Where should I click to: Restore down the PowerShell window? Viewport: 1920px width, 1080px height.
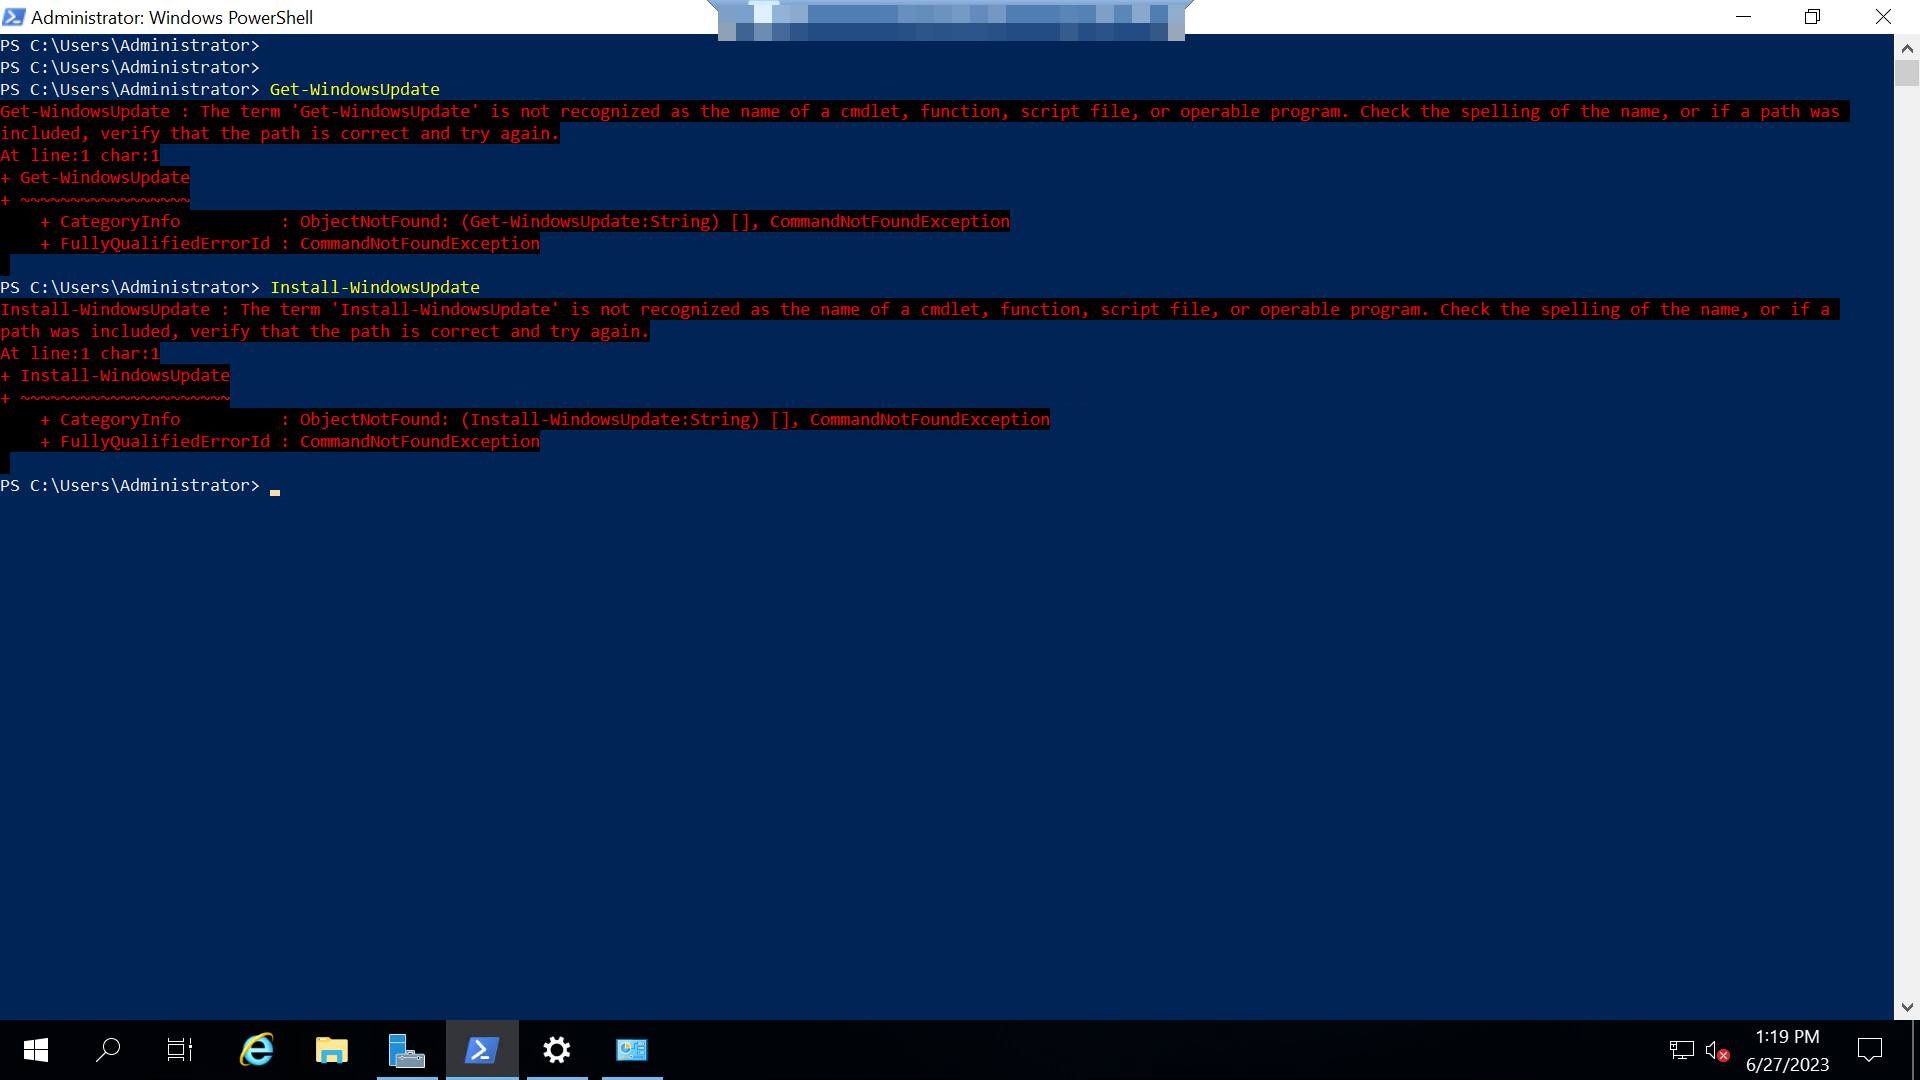[x=1813, y=17]
